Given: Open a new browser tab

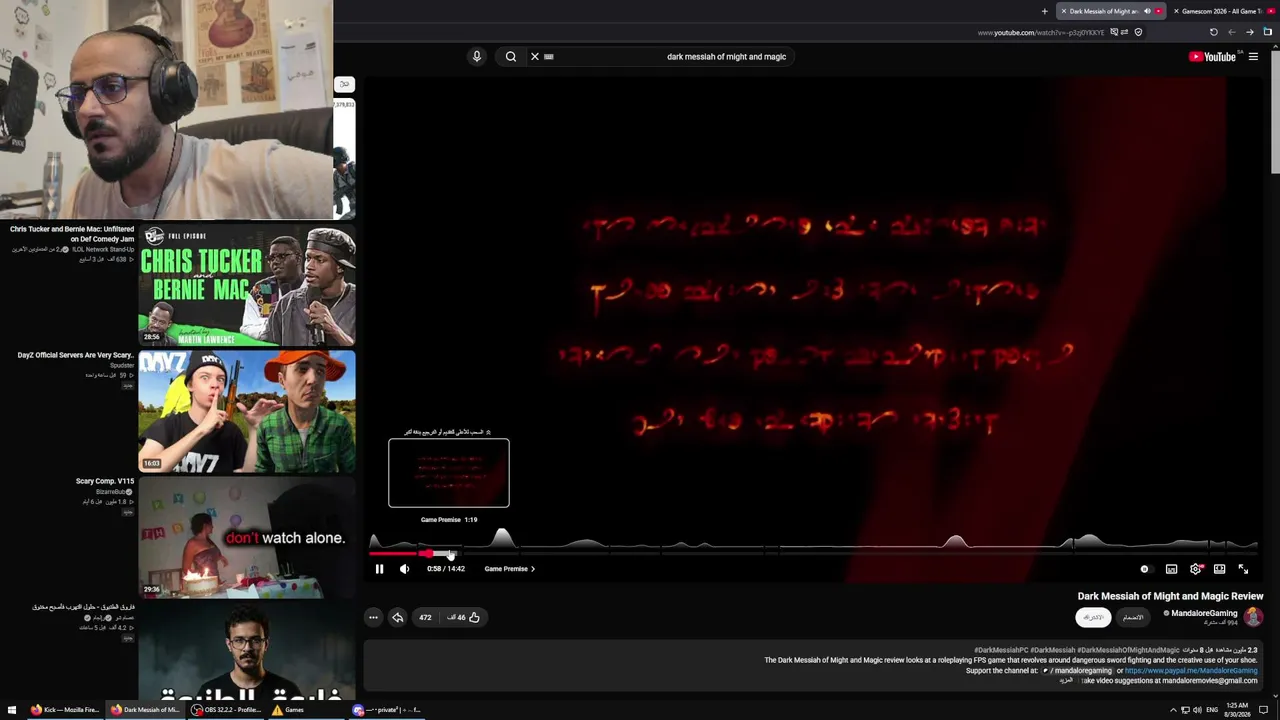Looking at the screenshot, I should tap(1044, 11).
